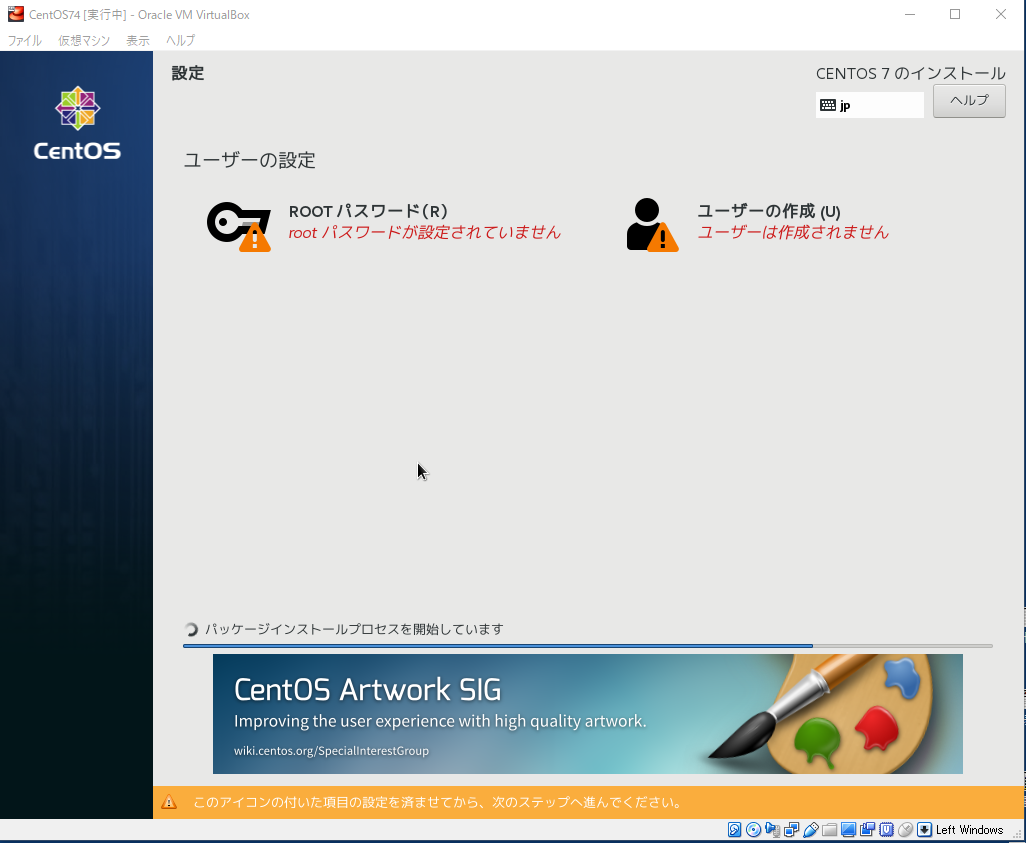Click the wiki.centos.org/SpecialInterestGroup link text

(331, 751)
